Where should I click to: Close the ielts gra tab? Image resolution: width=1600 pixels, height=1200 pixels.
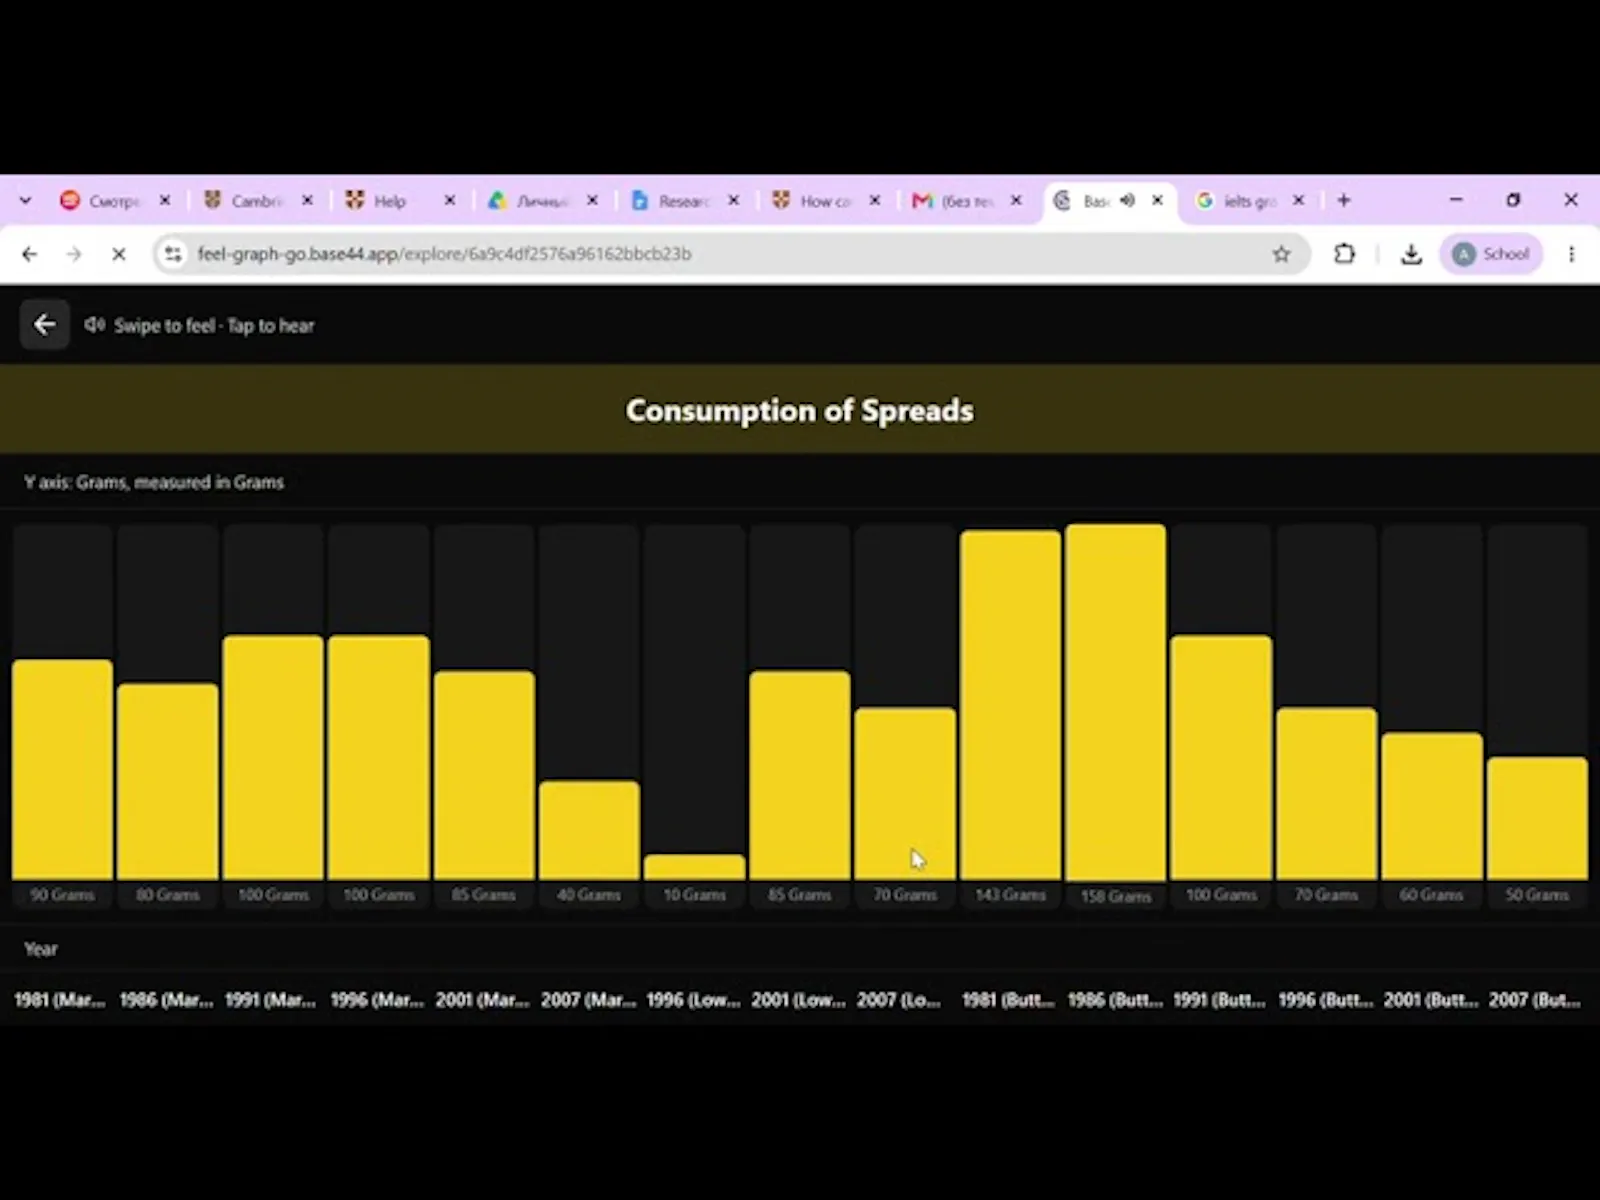coord(1298,200)
